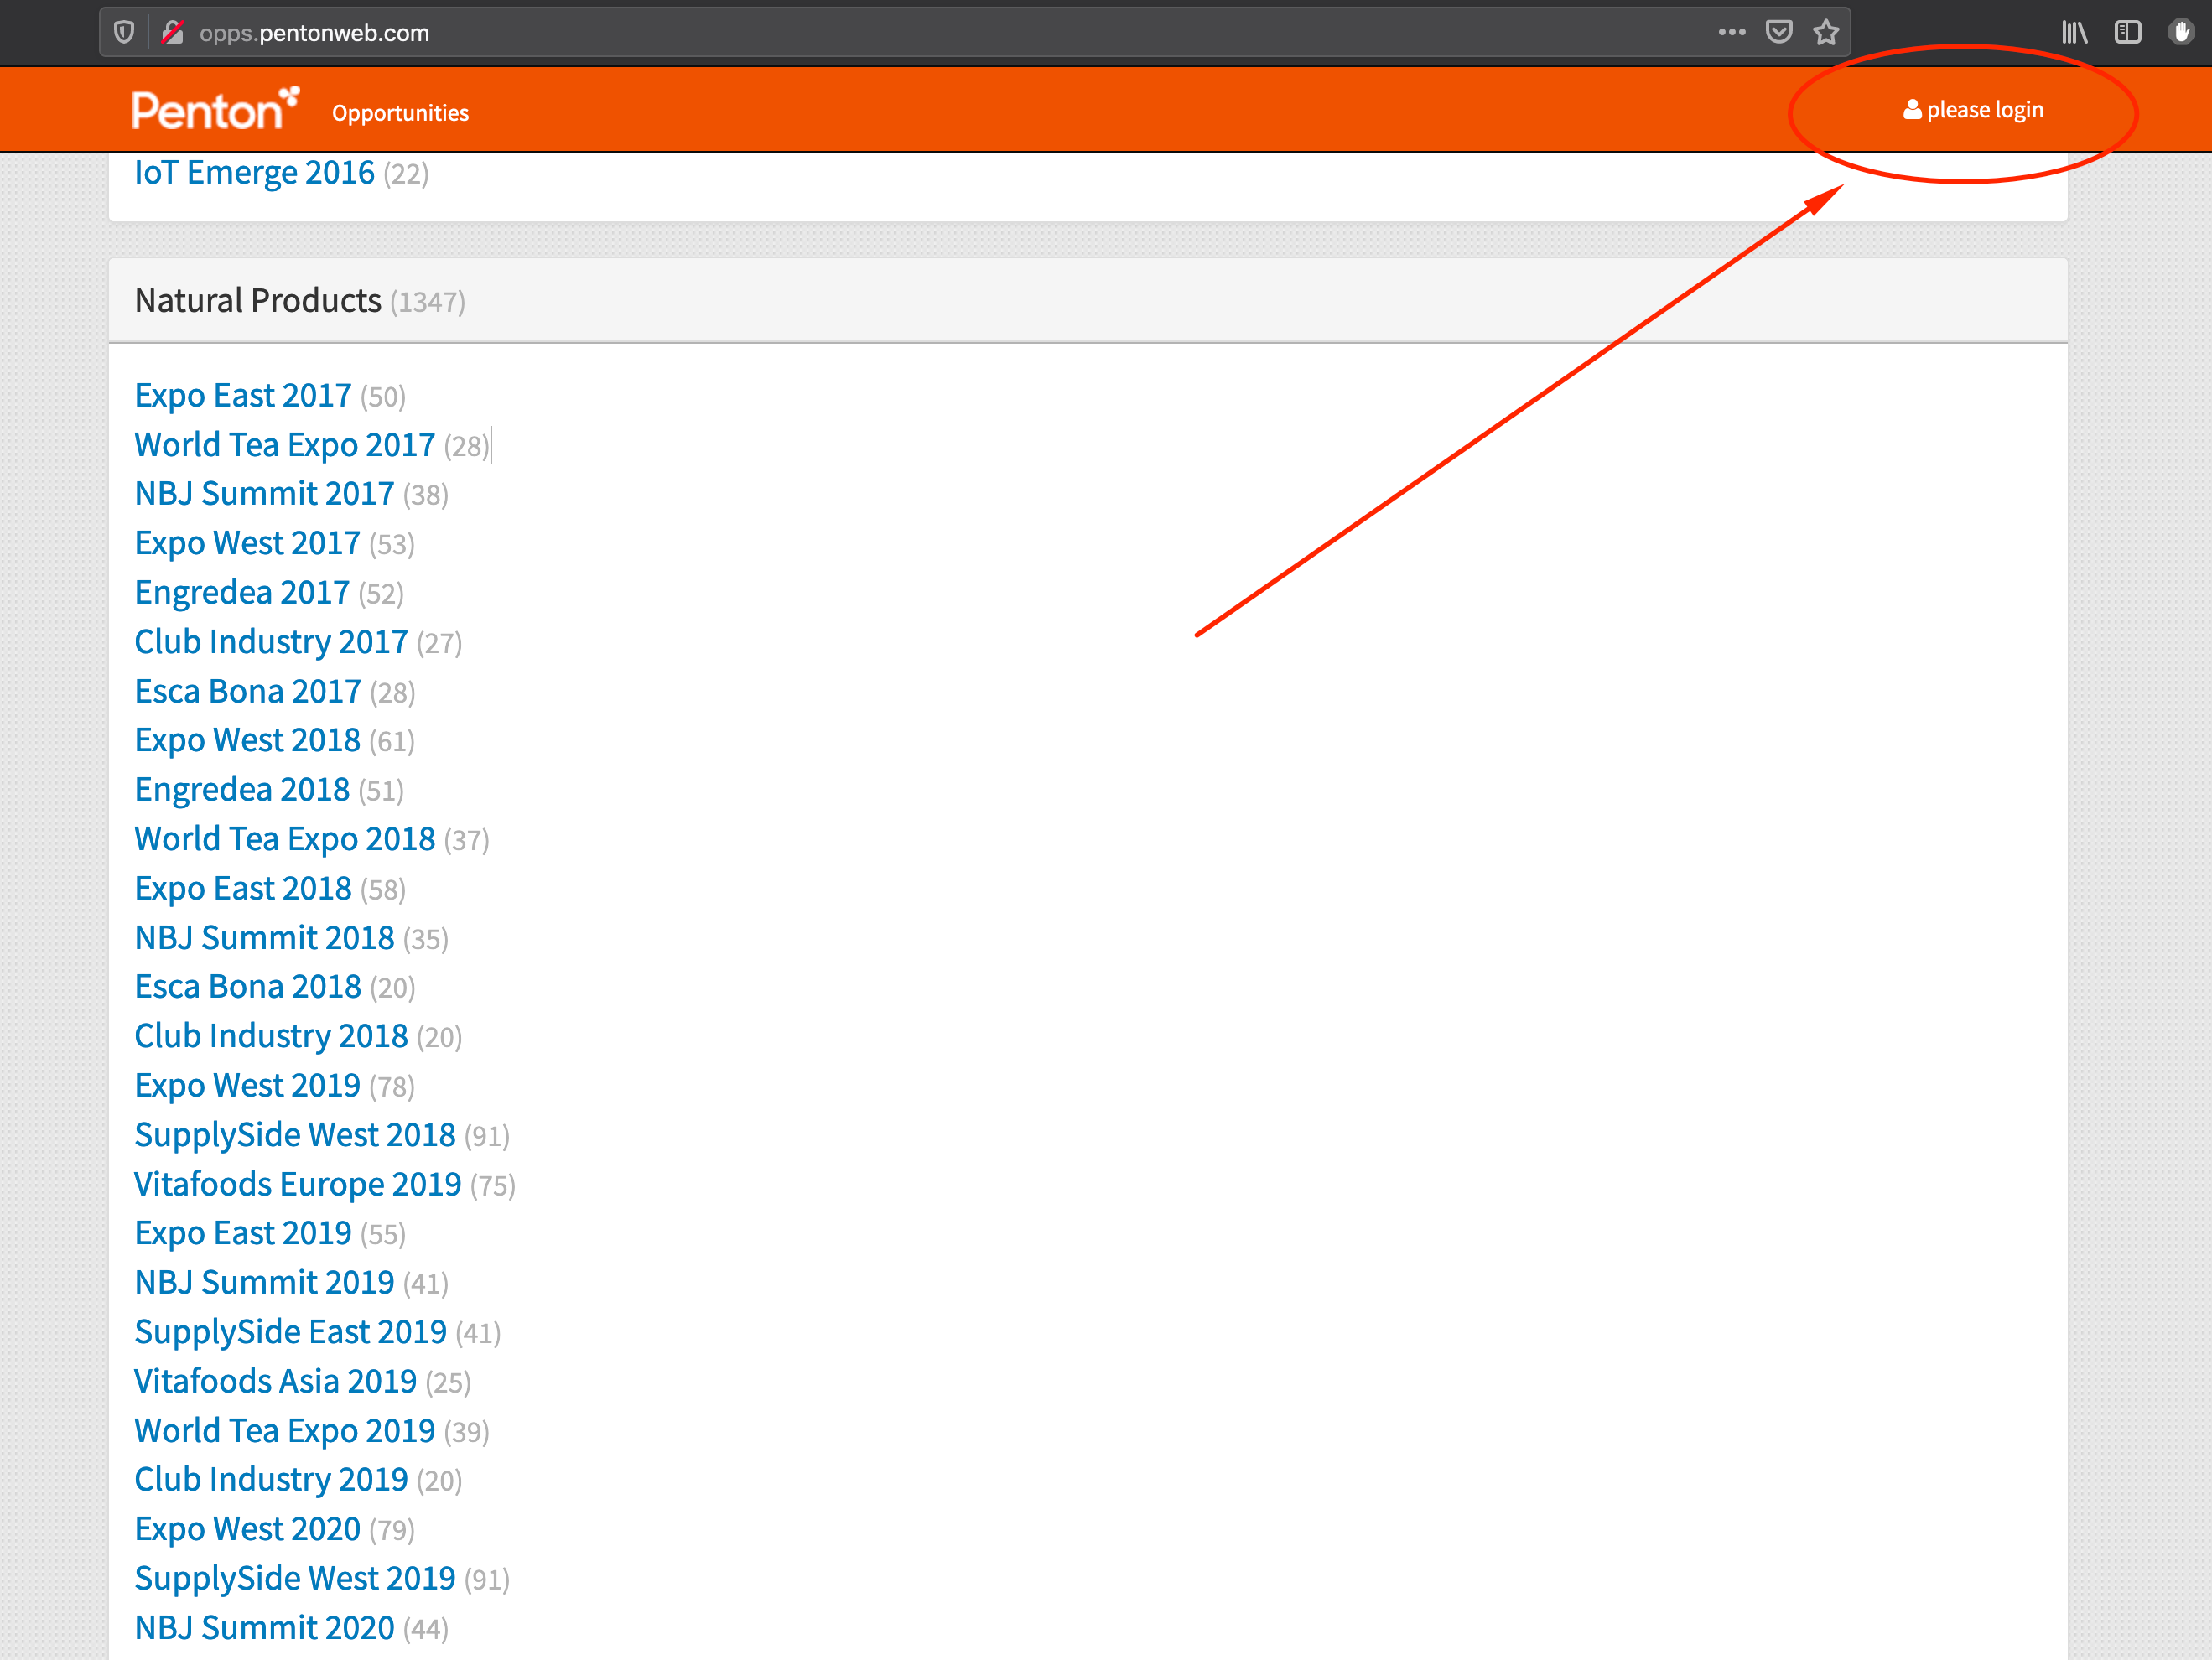Click the Penton logo
2212x1660 pixels.
(215, 109)
